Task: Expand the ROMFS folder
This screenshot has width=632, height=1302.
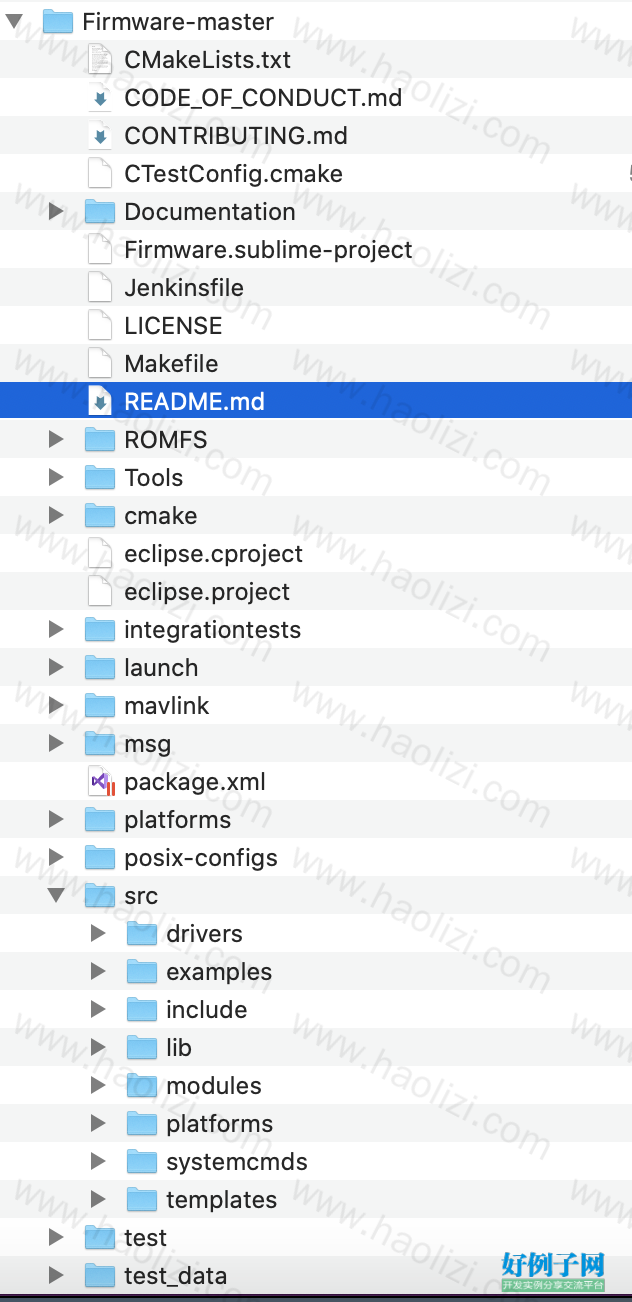Action: 56,440
